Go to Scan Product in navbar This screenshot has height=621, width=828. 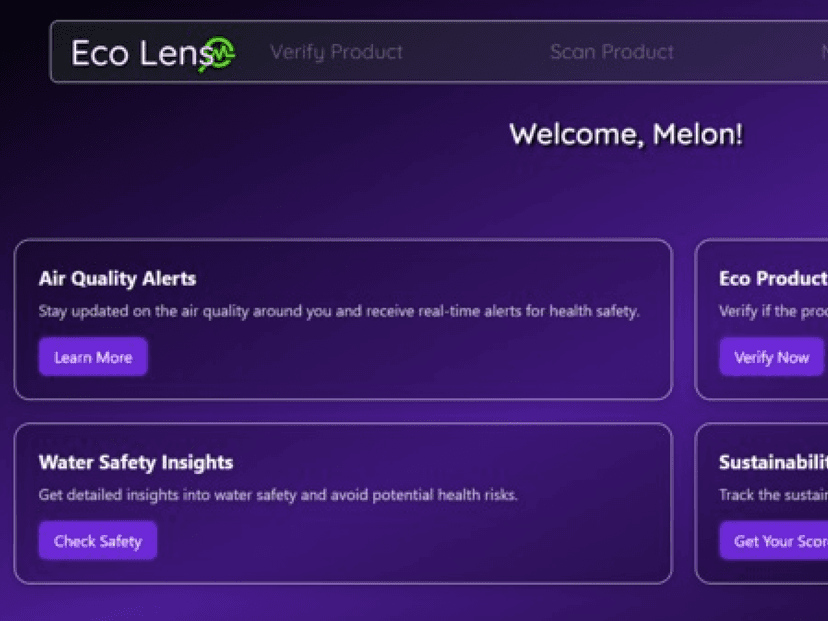pyautogui.click(x=612, y=52)
